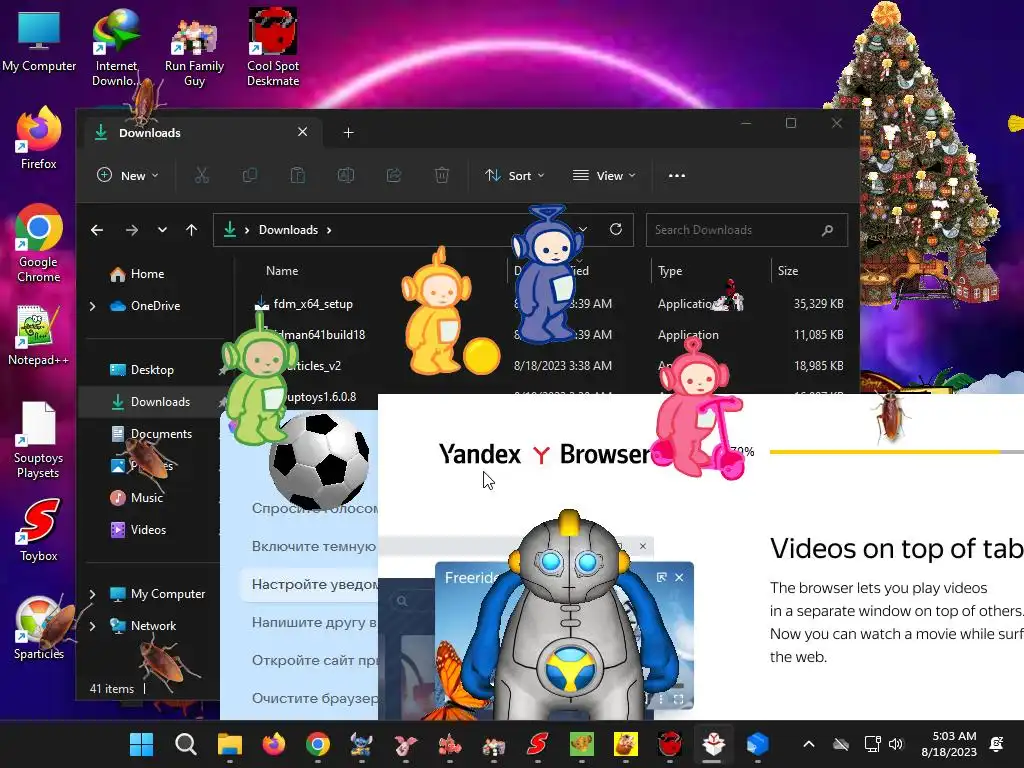Select Videos in navigation pane
Viewport: 1024px width, 768px height.
click(x=138, y=530)
